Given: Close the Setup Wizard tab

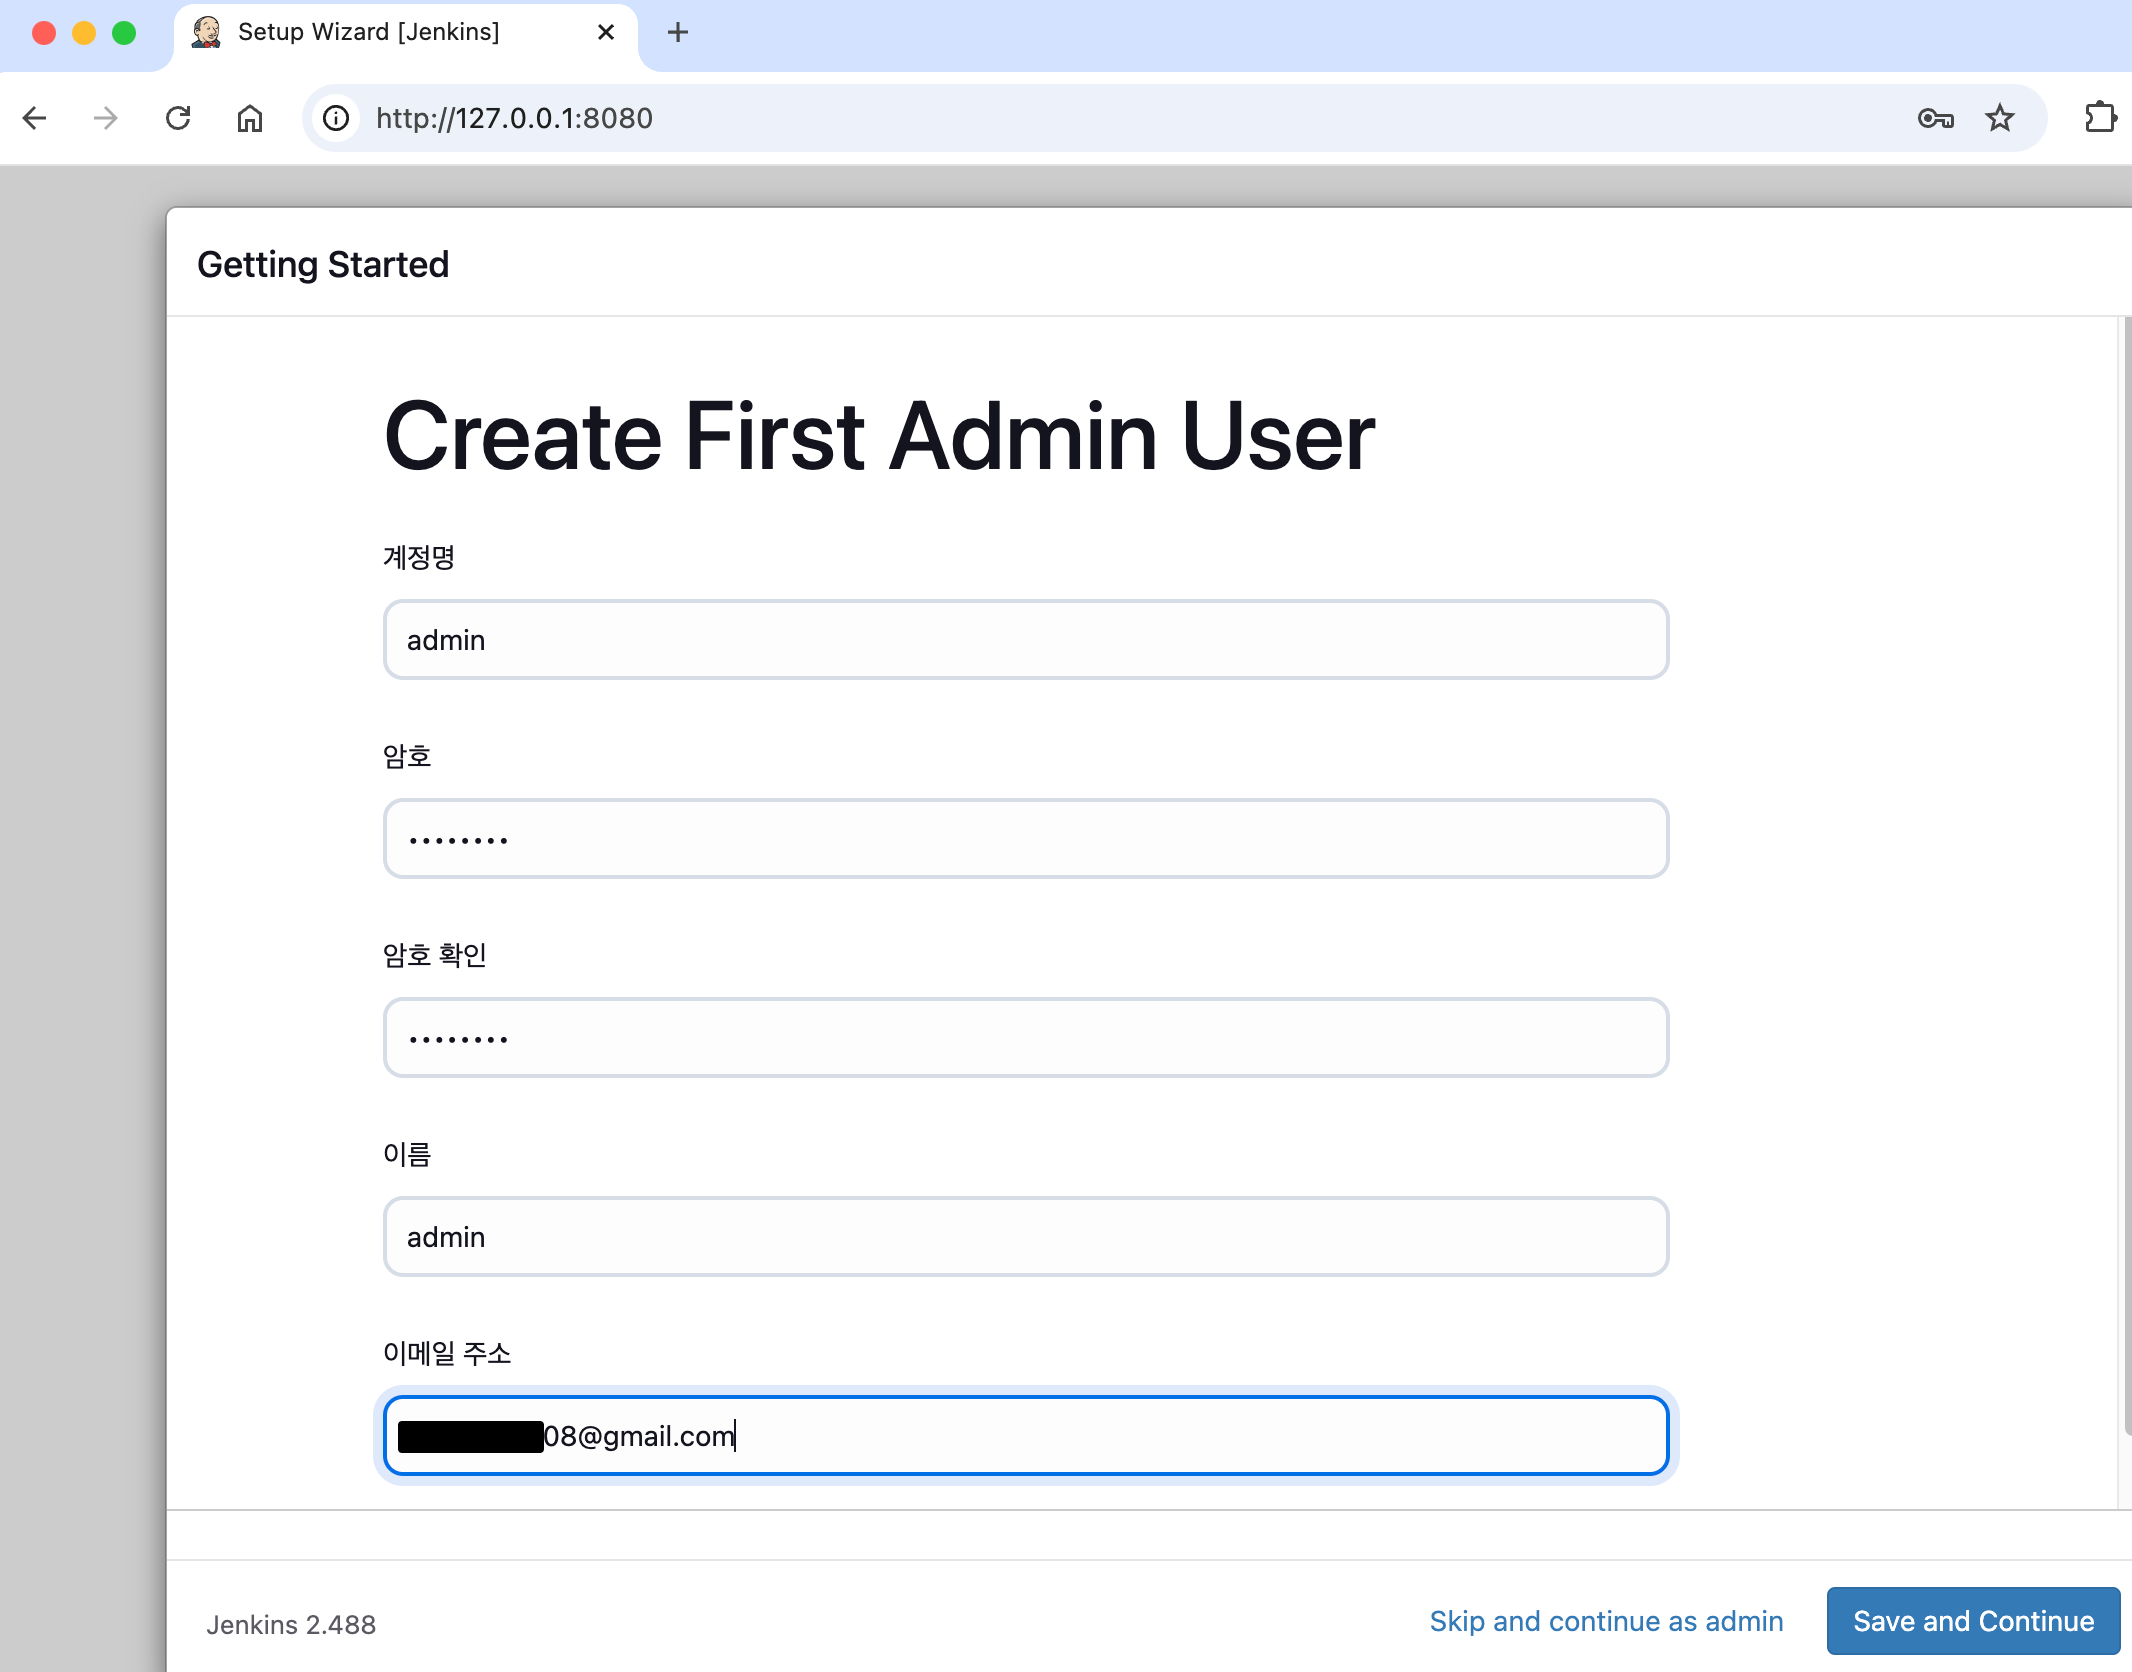Looking at the screenshot, I should [605, 32].
